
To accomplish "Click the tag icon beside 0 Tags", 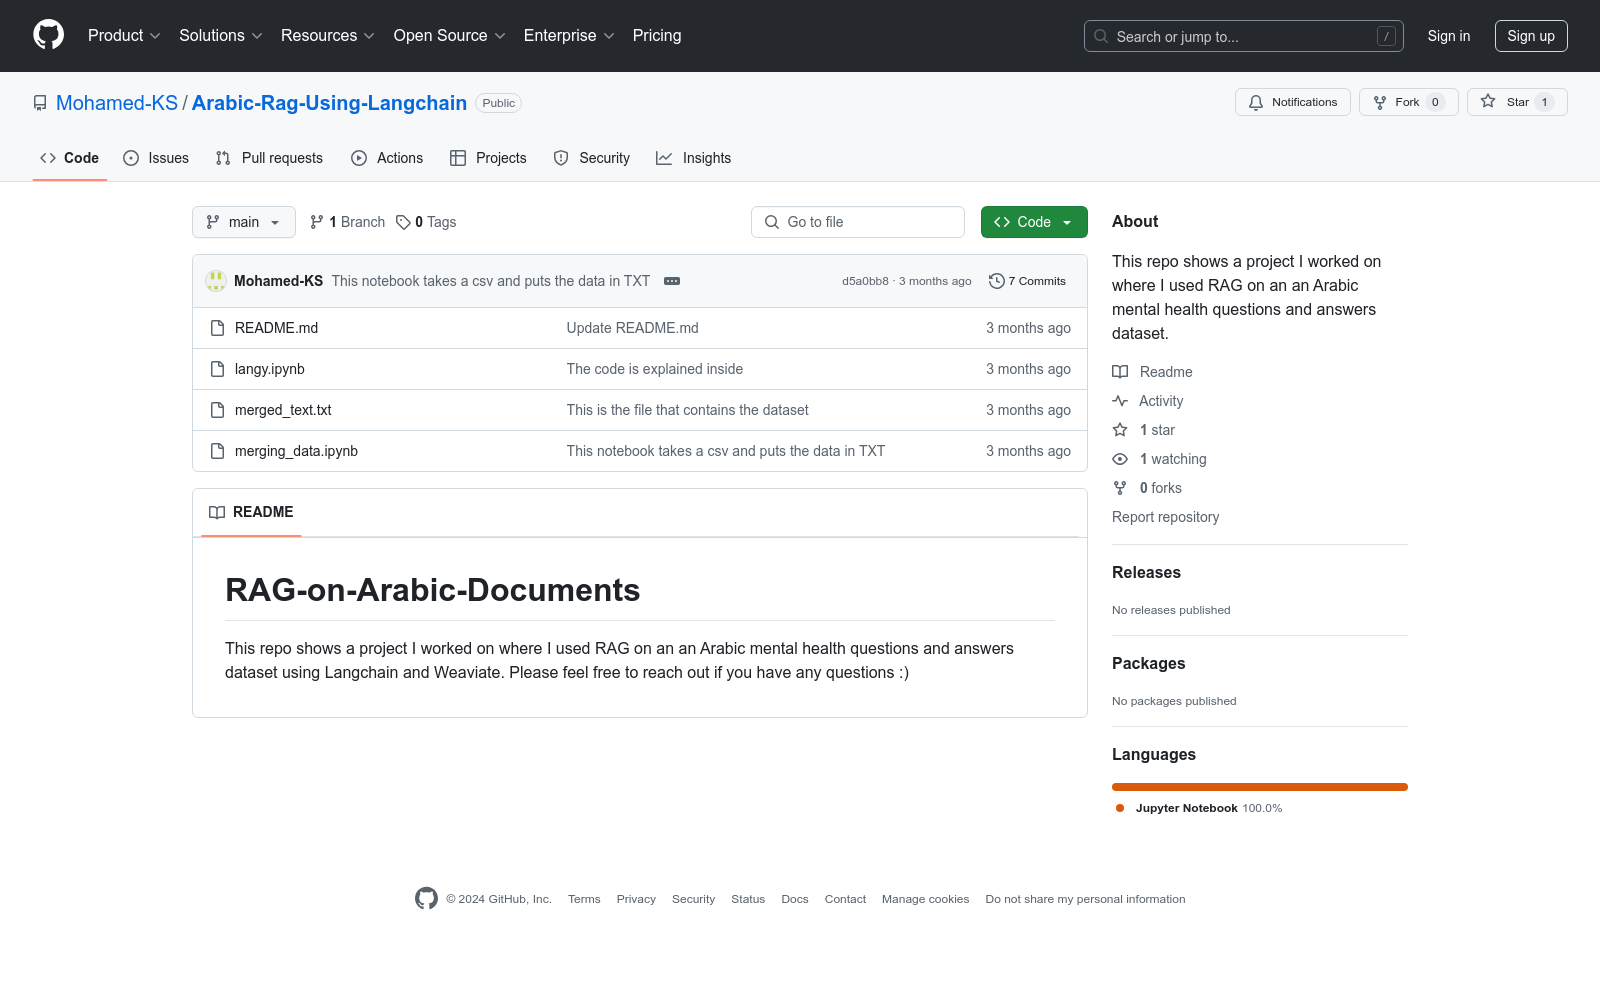I will point(403,222).
